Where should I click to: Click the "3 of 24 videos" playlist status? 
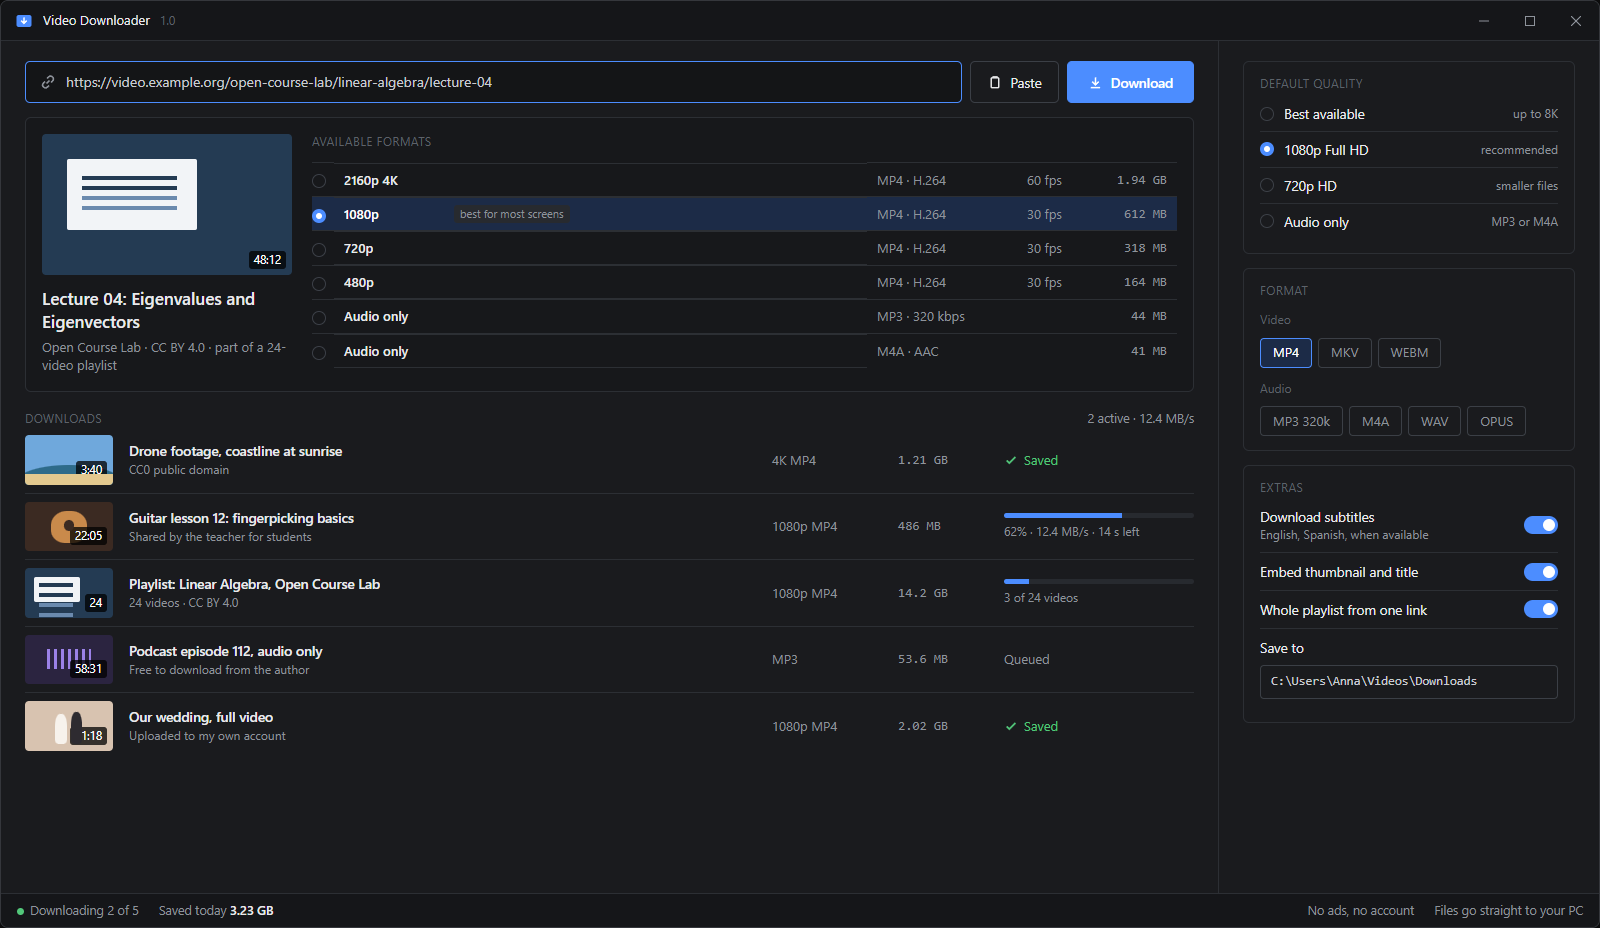pyautogui.click(x=1041, y=598)
